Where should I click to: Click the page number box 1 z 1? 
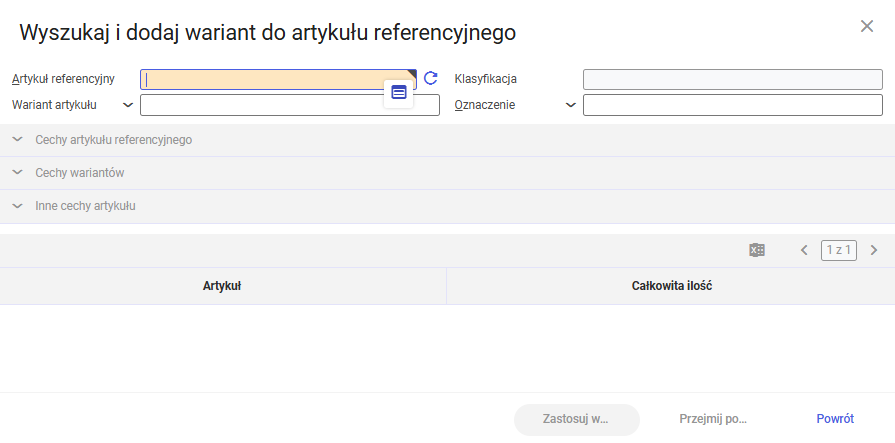838,250
